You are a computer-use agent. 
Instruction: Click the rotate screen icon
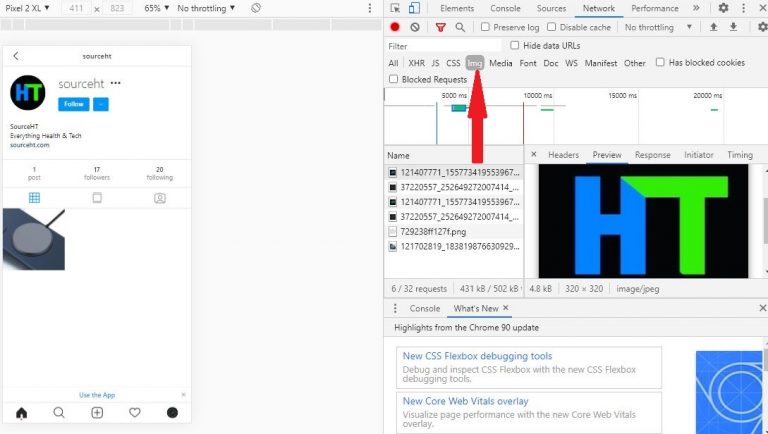[256, 8]
